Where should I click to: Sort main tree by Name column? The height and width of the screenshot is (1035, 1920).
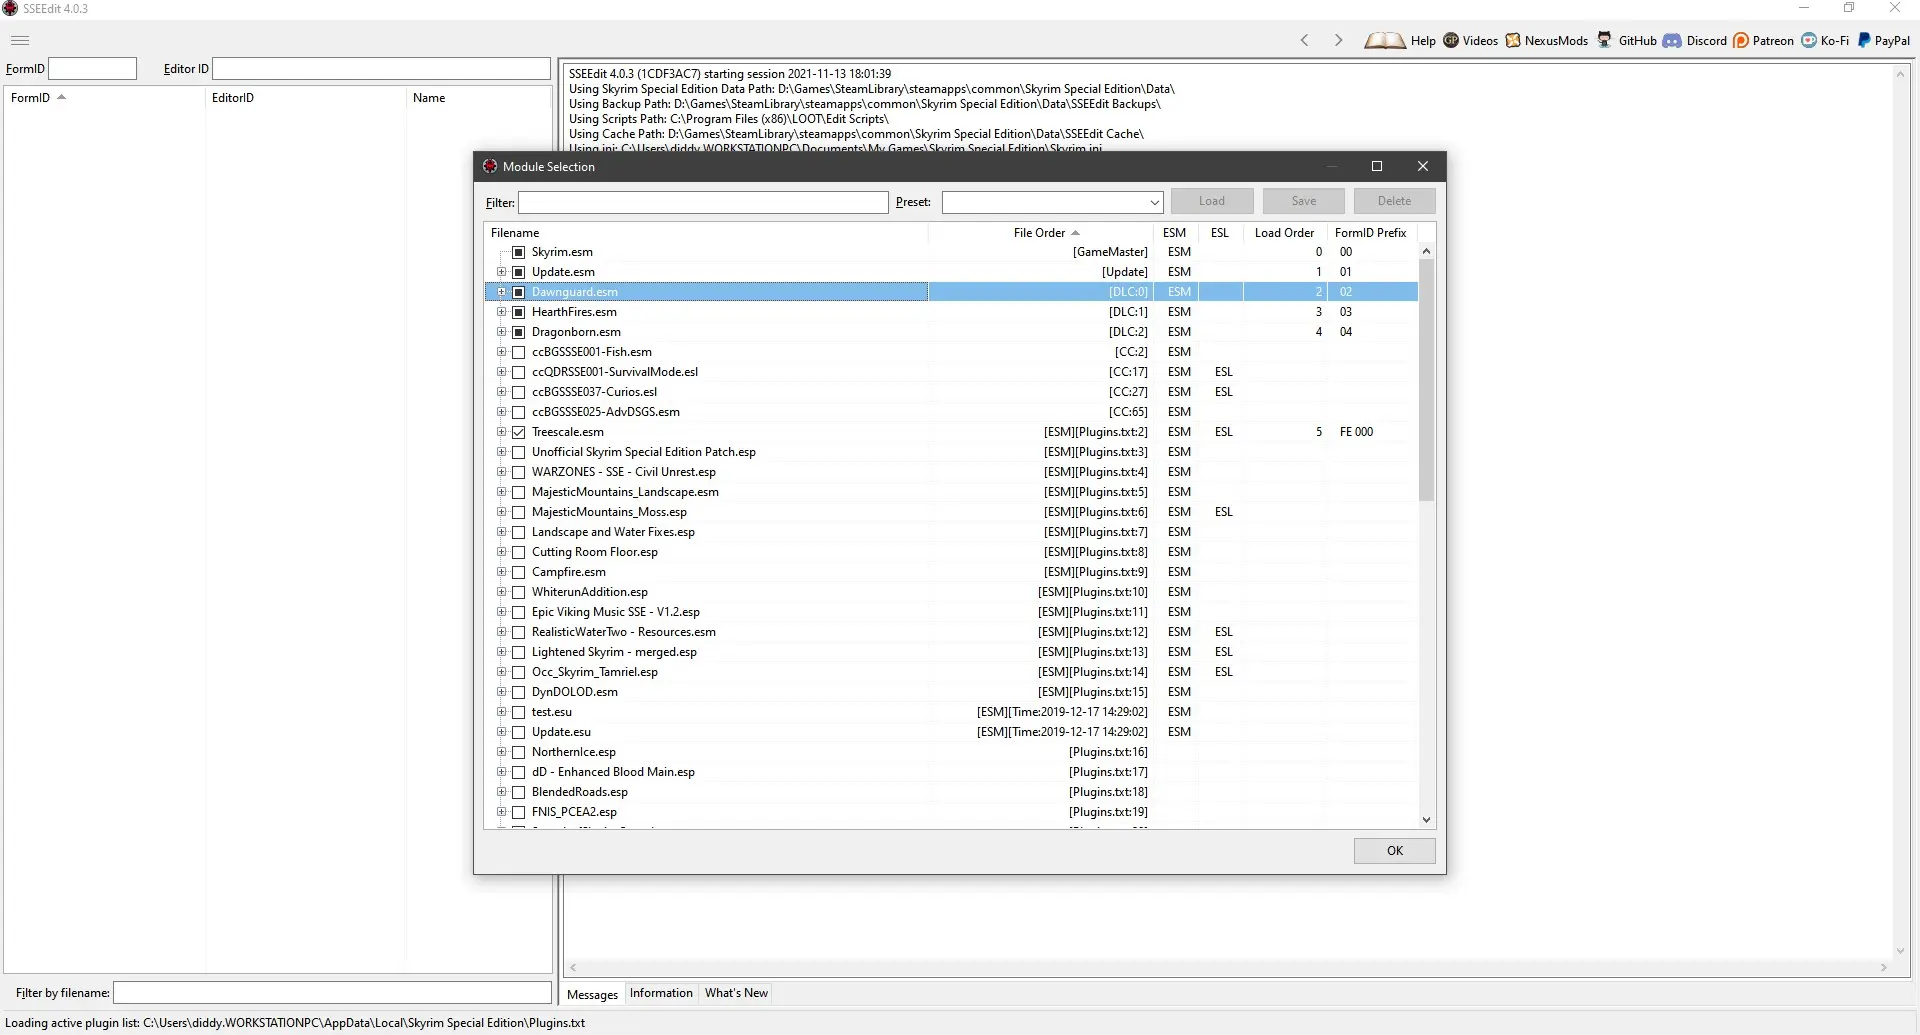[x=478, y=98]
